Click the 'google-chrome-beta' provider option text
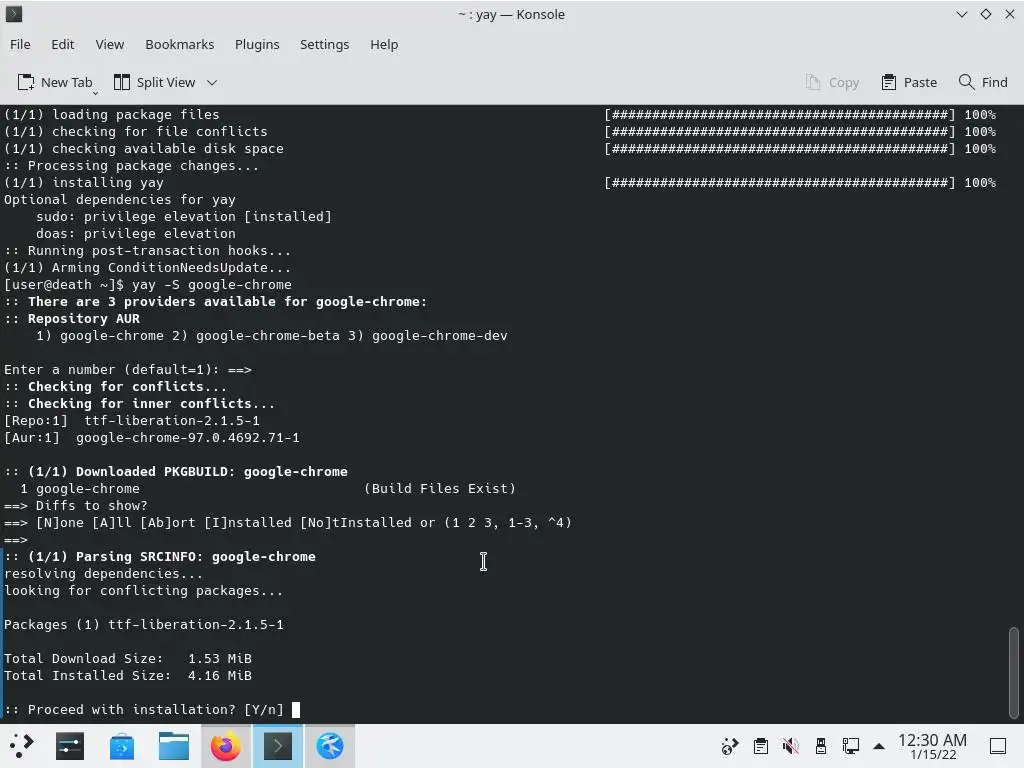 [268, 336]
